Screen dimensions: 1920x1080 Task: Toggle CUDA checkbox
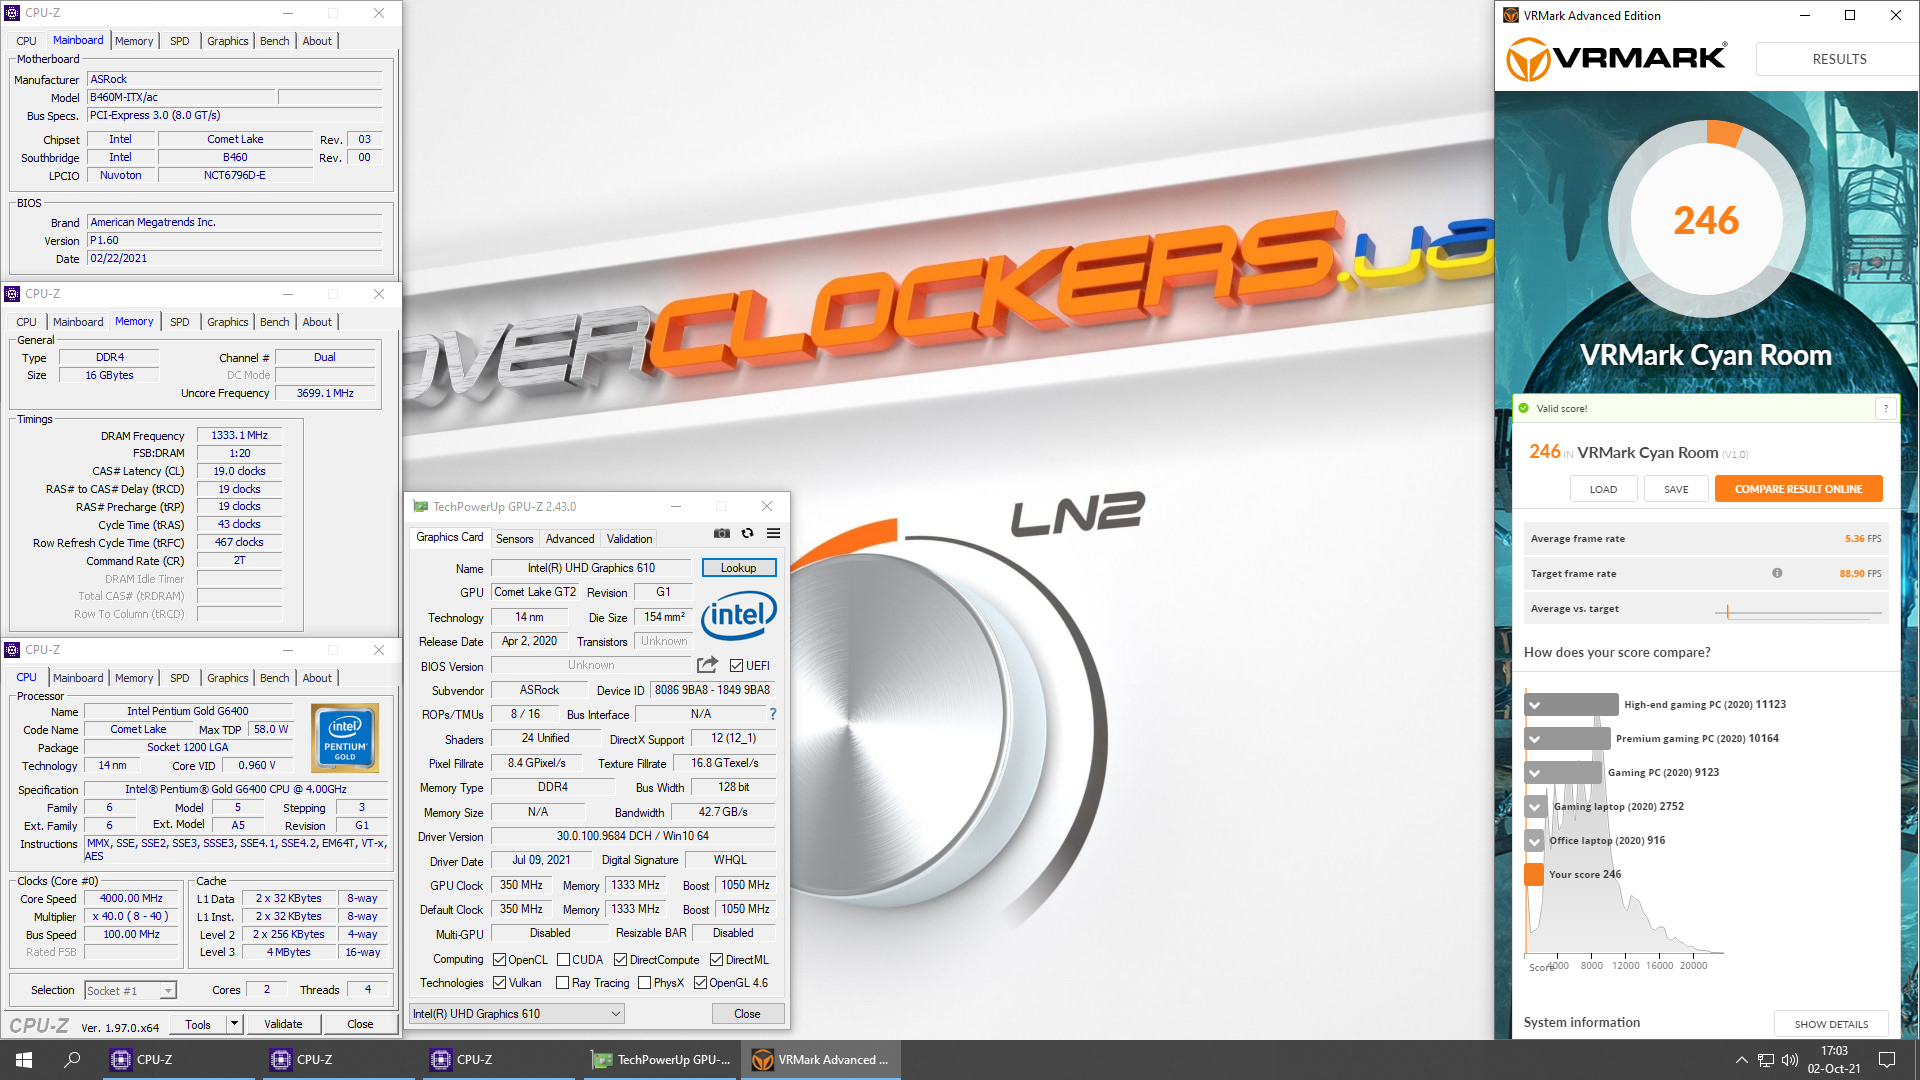tap(563, 960)
